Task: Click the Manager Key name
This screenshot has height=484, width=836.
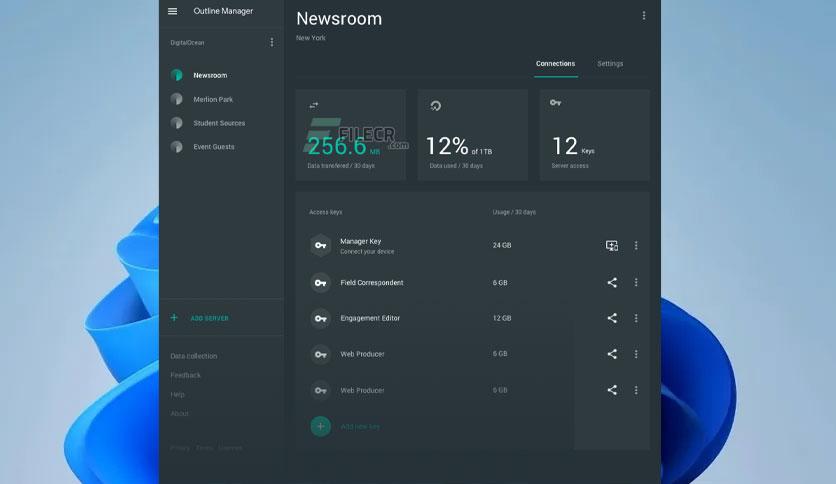Action: point(360,241)
